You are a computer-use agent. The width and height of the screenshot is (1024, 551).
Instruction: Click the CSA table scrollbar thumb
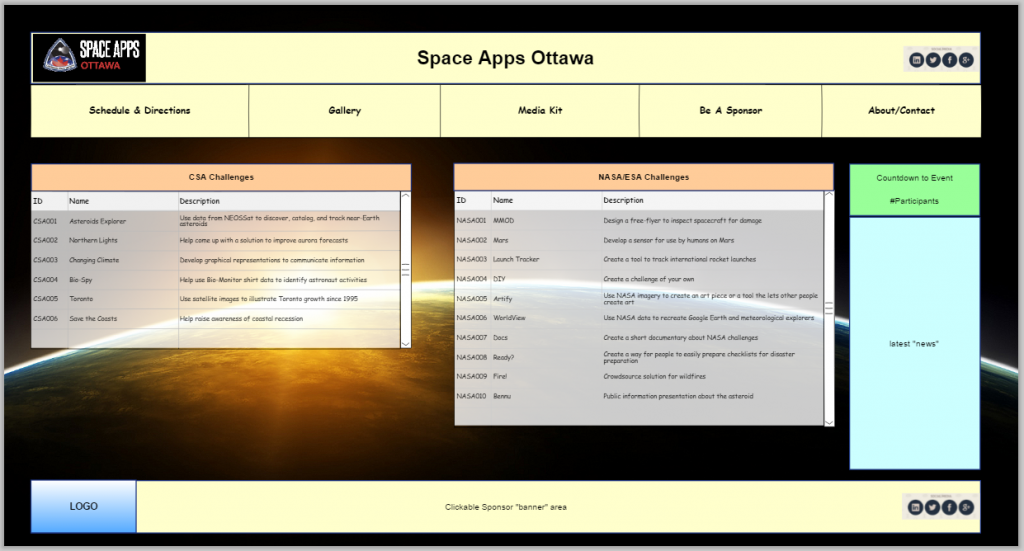point(406,270)
